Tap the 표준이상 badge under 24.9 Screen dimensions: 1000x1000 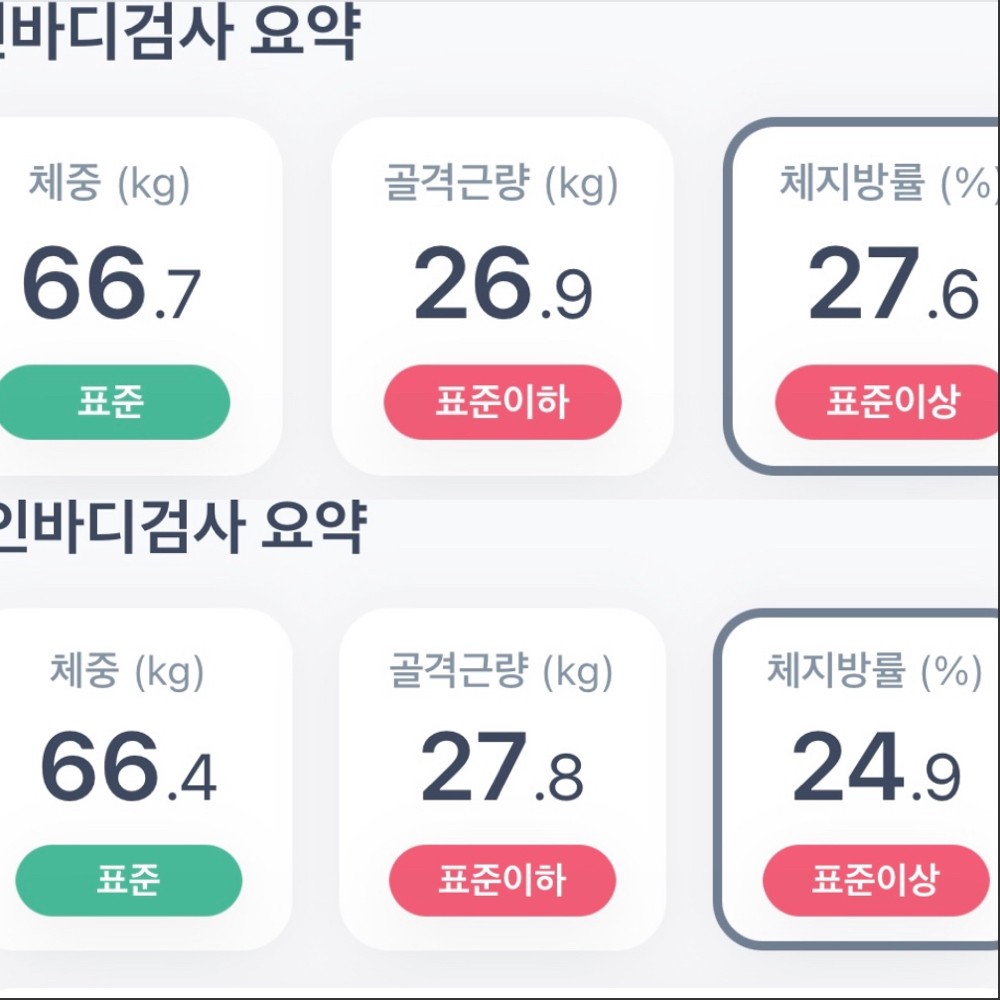coord(876,881)
